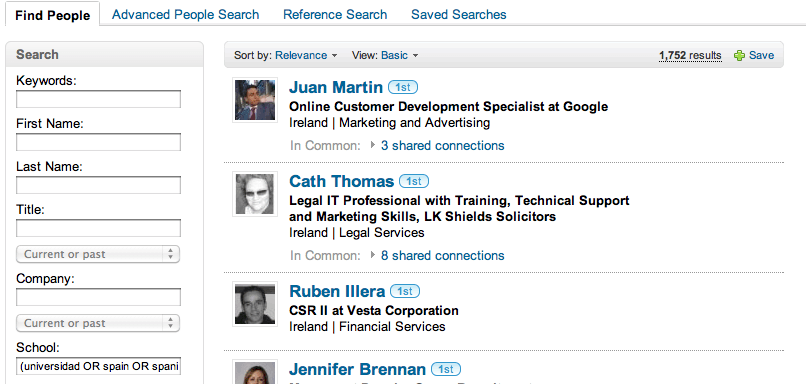
Task: Click the 1st degree badge beside Jennifer Brennan
Action: 446,369
